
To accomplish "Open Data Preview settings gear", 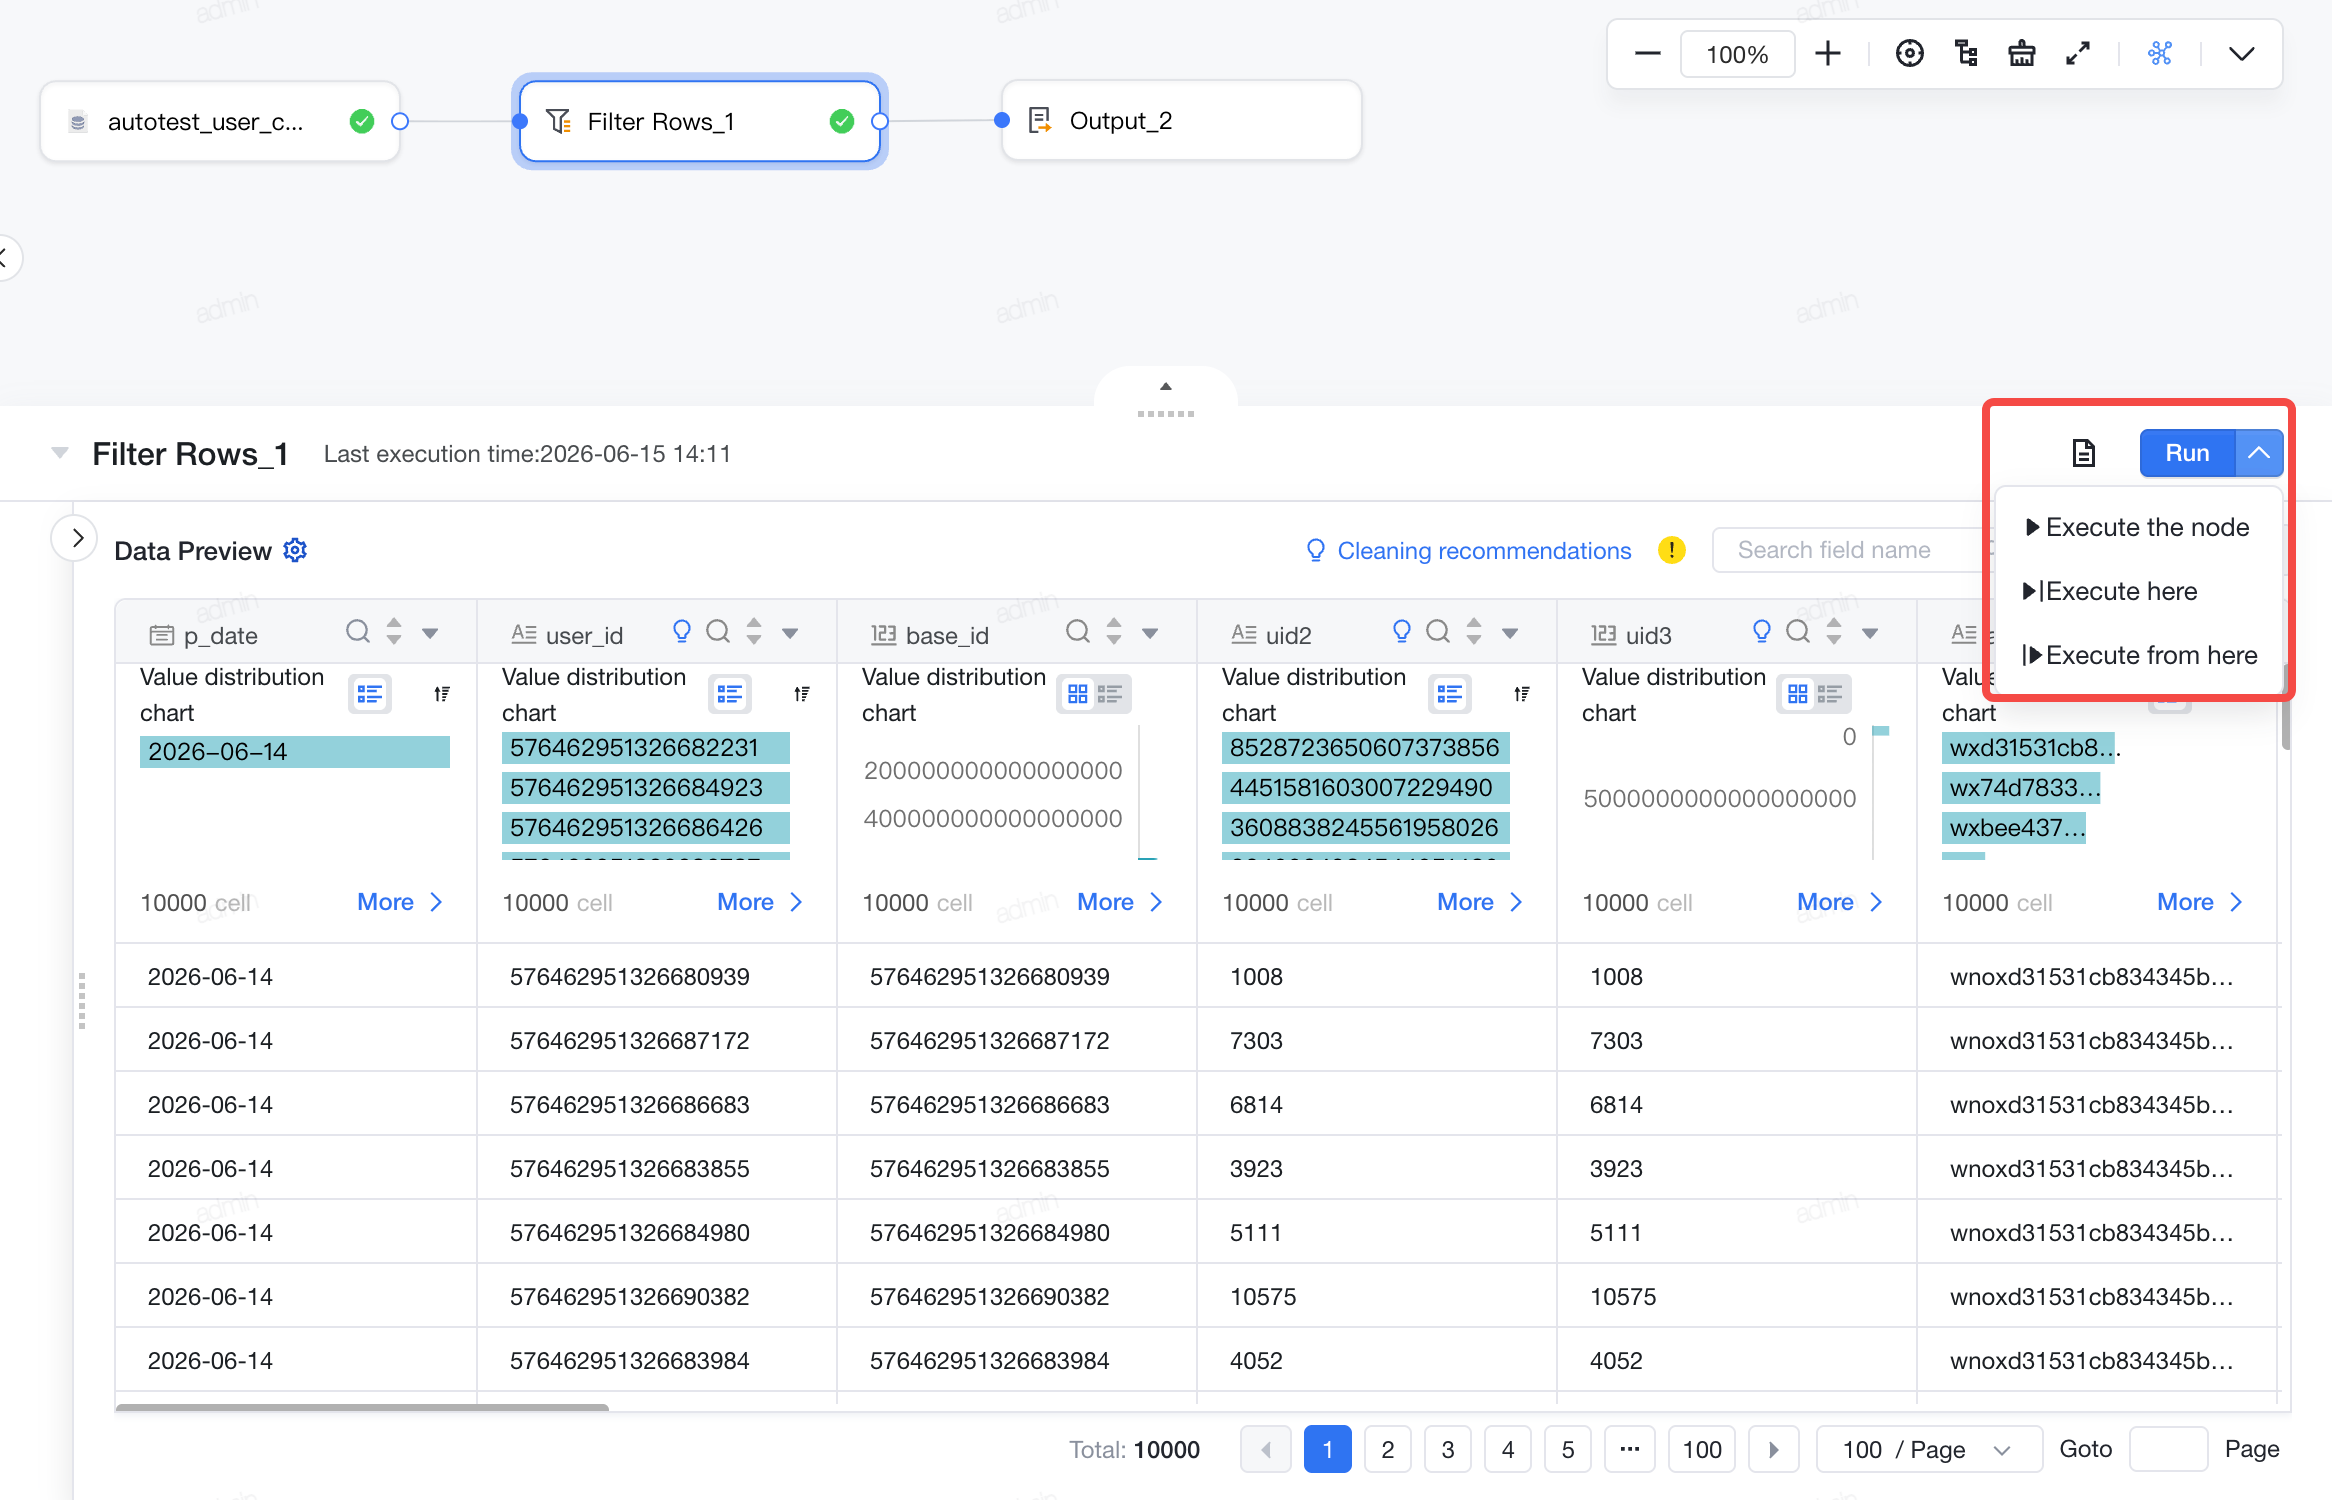I will [x=295, y=550].
